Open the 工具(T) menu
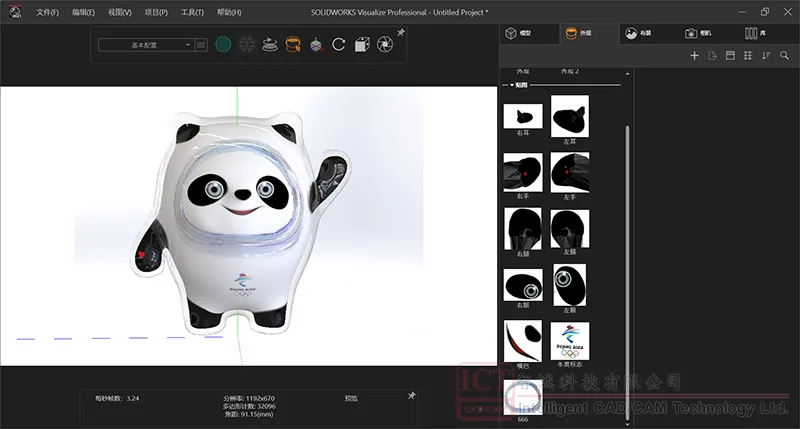 [x=192, y=12]
